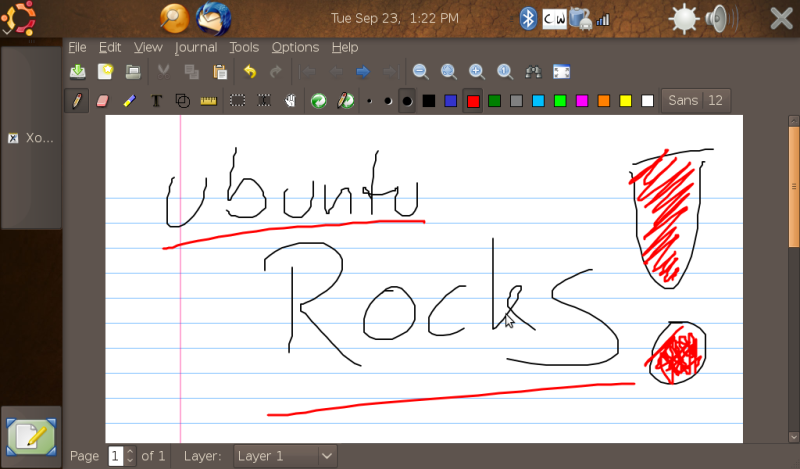The image size is (800, 469).
Task: Launch Thunderbird from top panel
Action: (213, 18)
